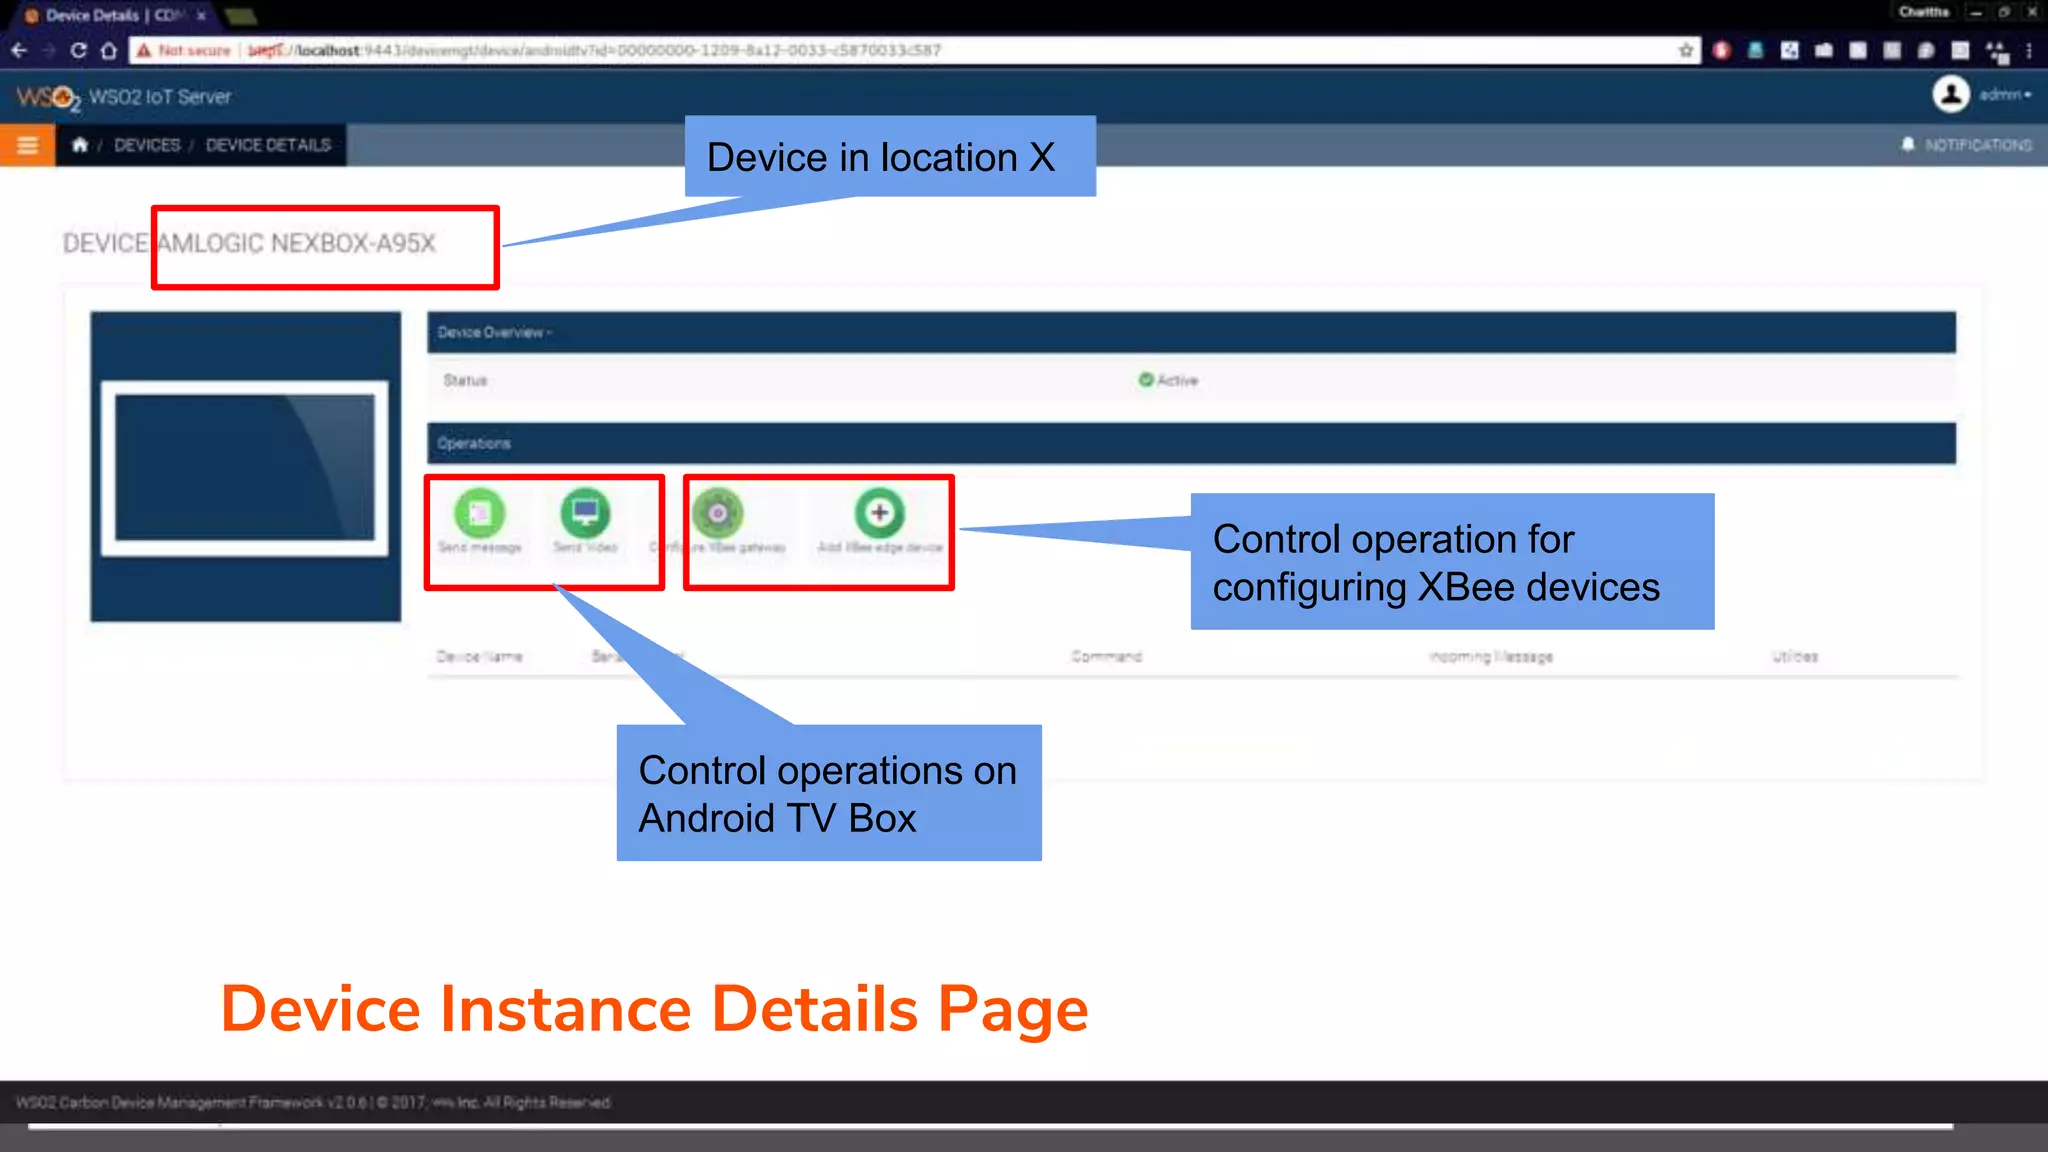Viewport: 2048px width, 1152px height.
Task: Click the 'Utilities' column header
Action: [x=1795, y=657]
